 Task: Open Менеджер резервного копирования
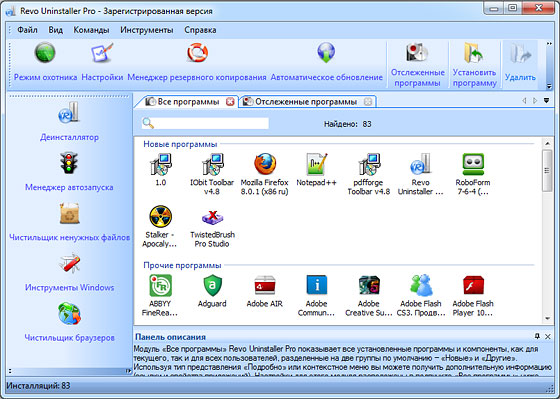pos(197,61)
